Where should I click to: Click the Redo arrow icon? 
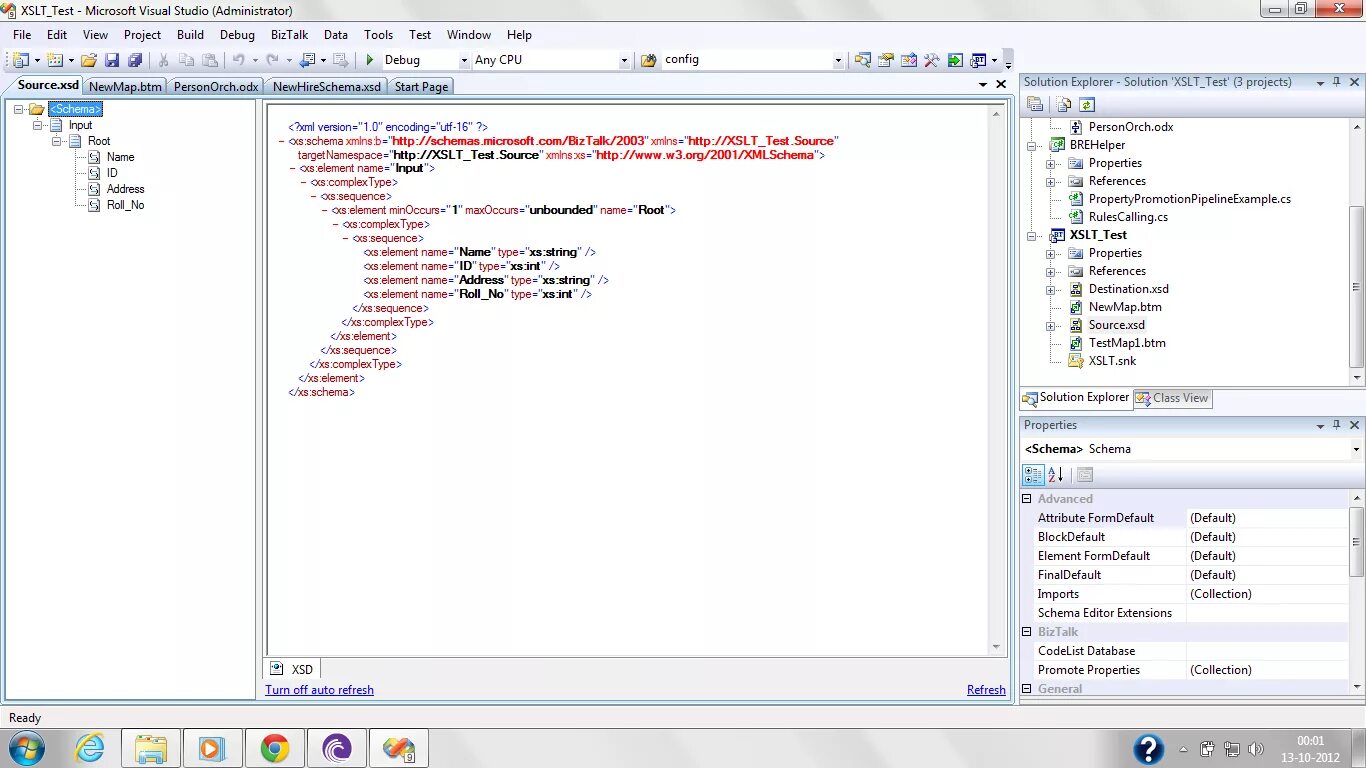point(273,60)
